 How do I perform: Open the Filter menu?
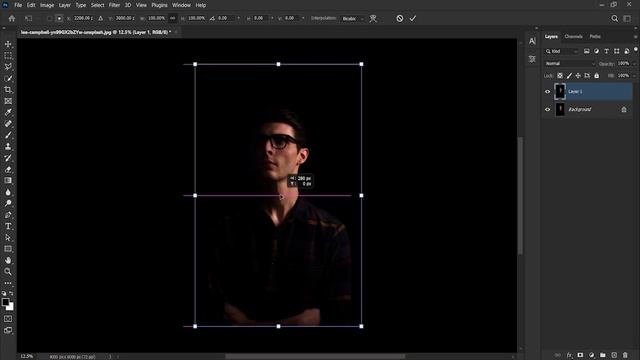[x=114, y=5]
